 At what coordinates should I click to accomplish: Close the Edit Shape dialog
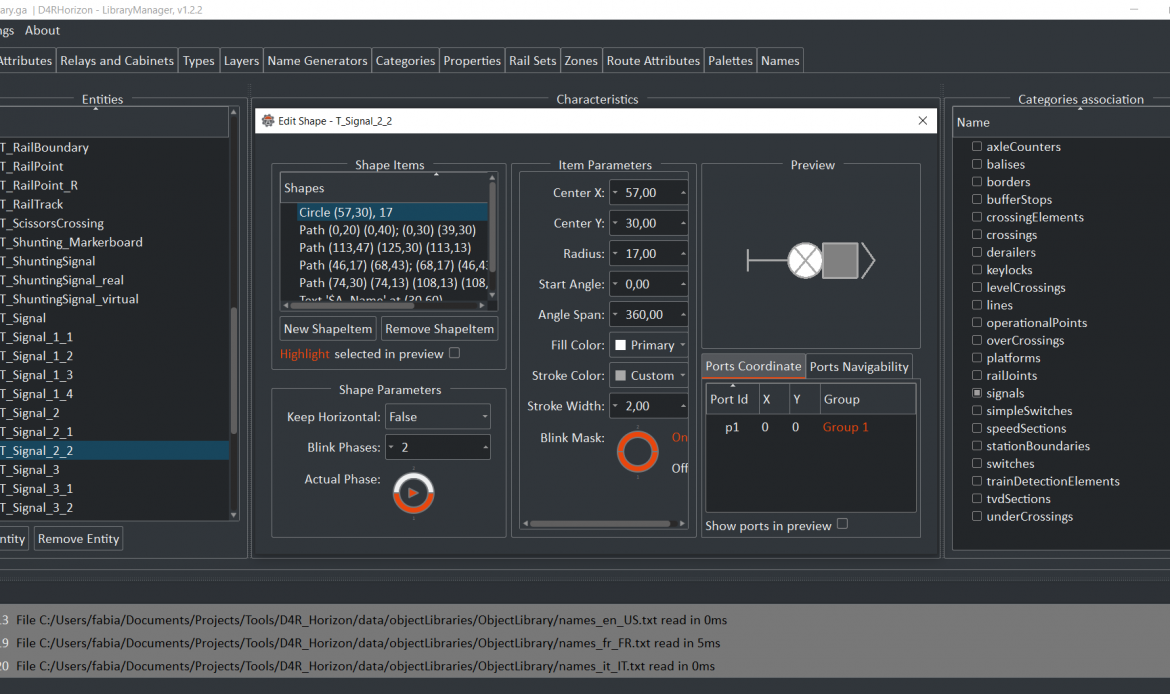pyautogui.click(x=922, y=121)
